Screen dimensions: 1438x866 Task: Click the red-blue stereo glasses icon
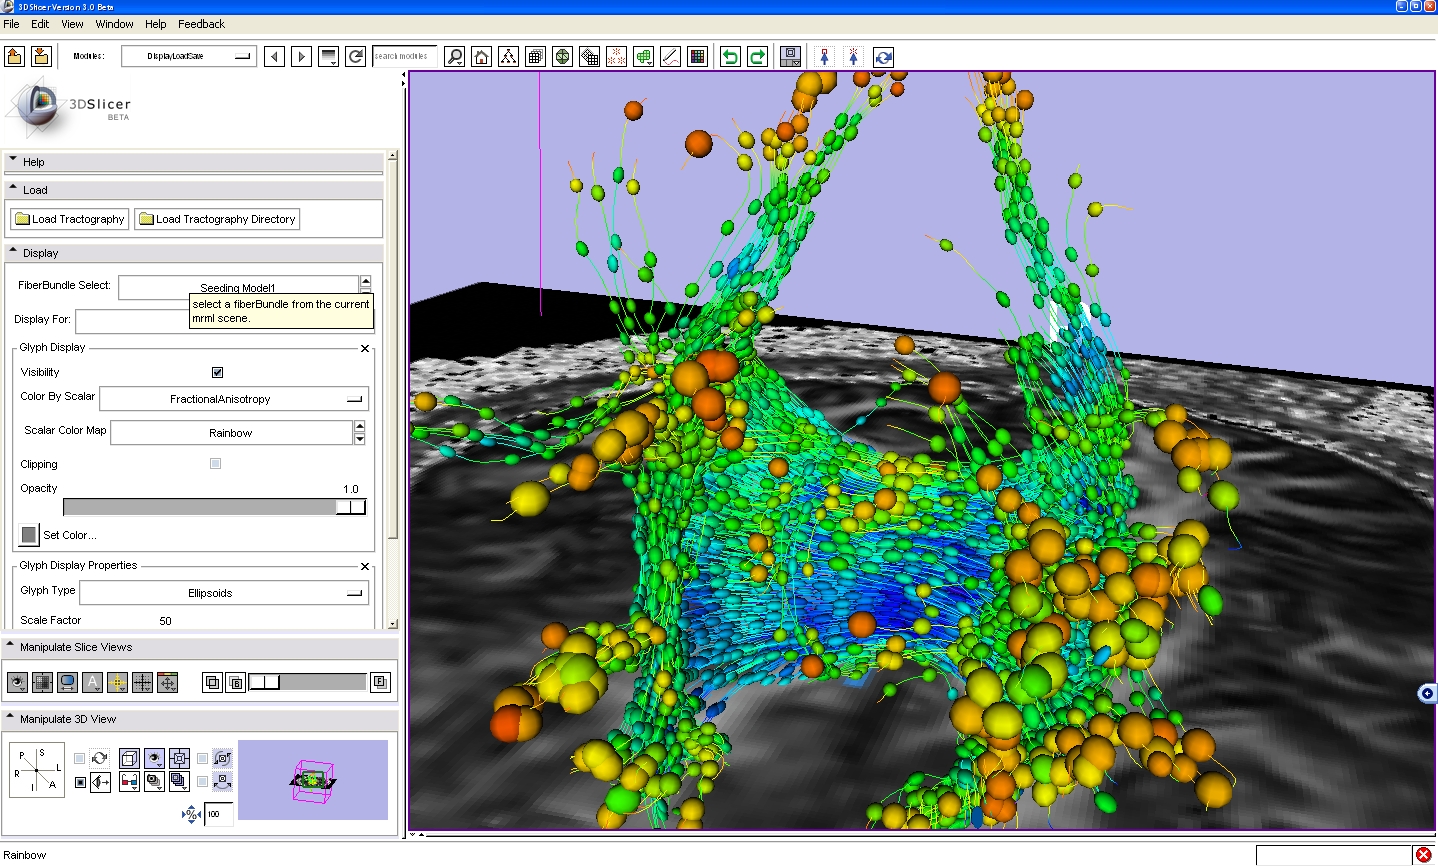tap(129, 781)
